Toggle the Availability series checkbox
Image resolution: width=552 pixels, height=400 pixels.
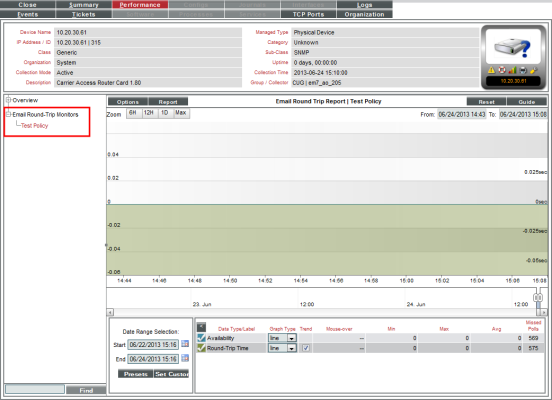[201, 338]
